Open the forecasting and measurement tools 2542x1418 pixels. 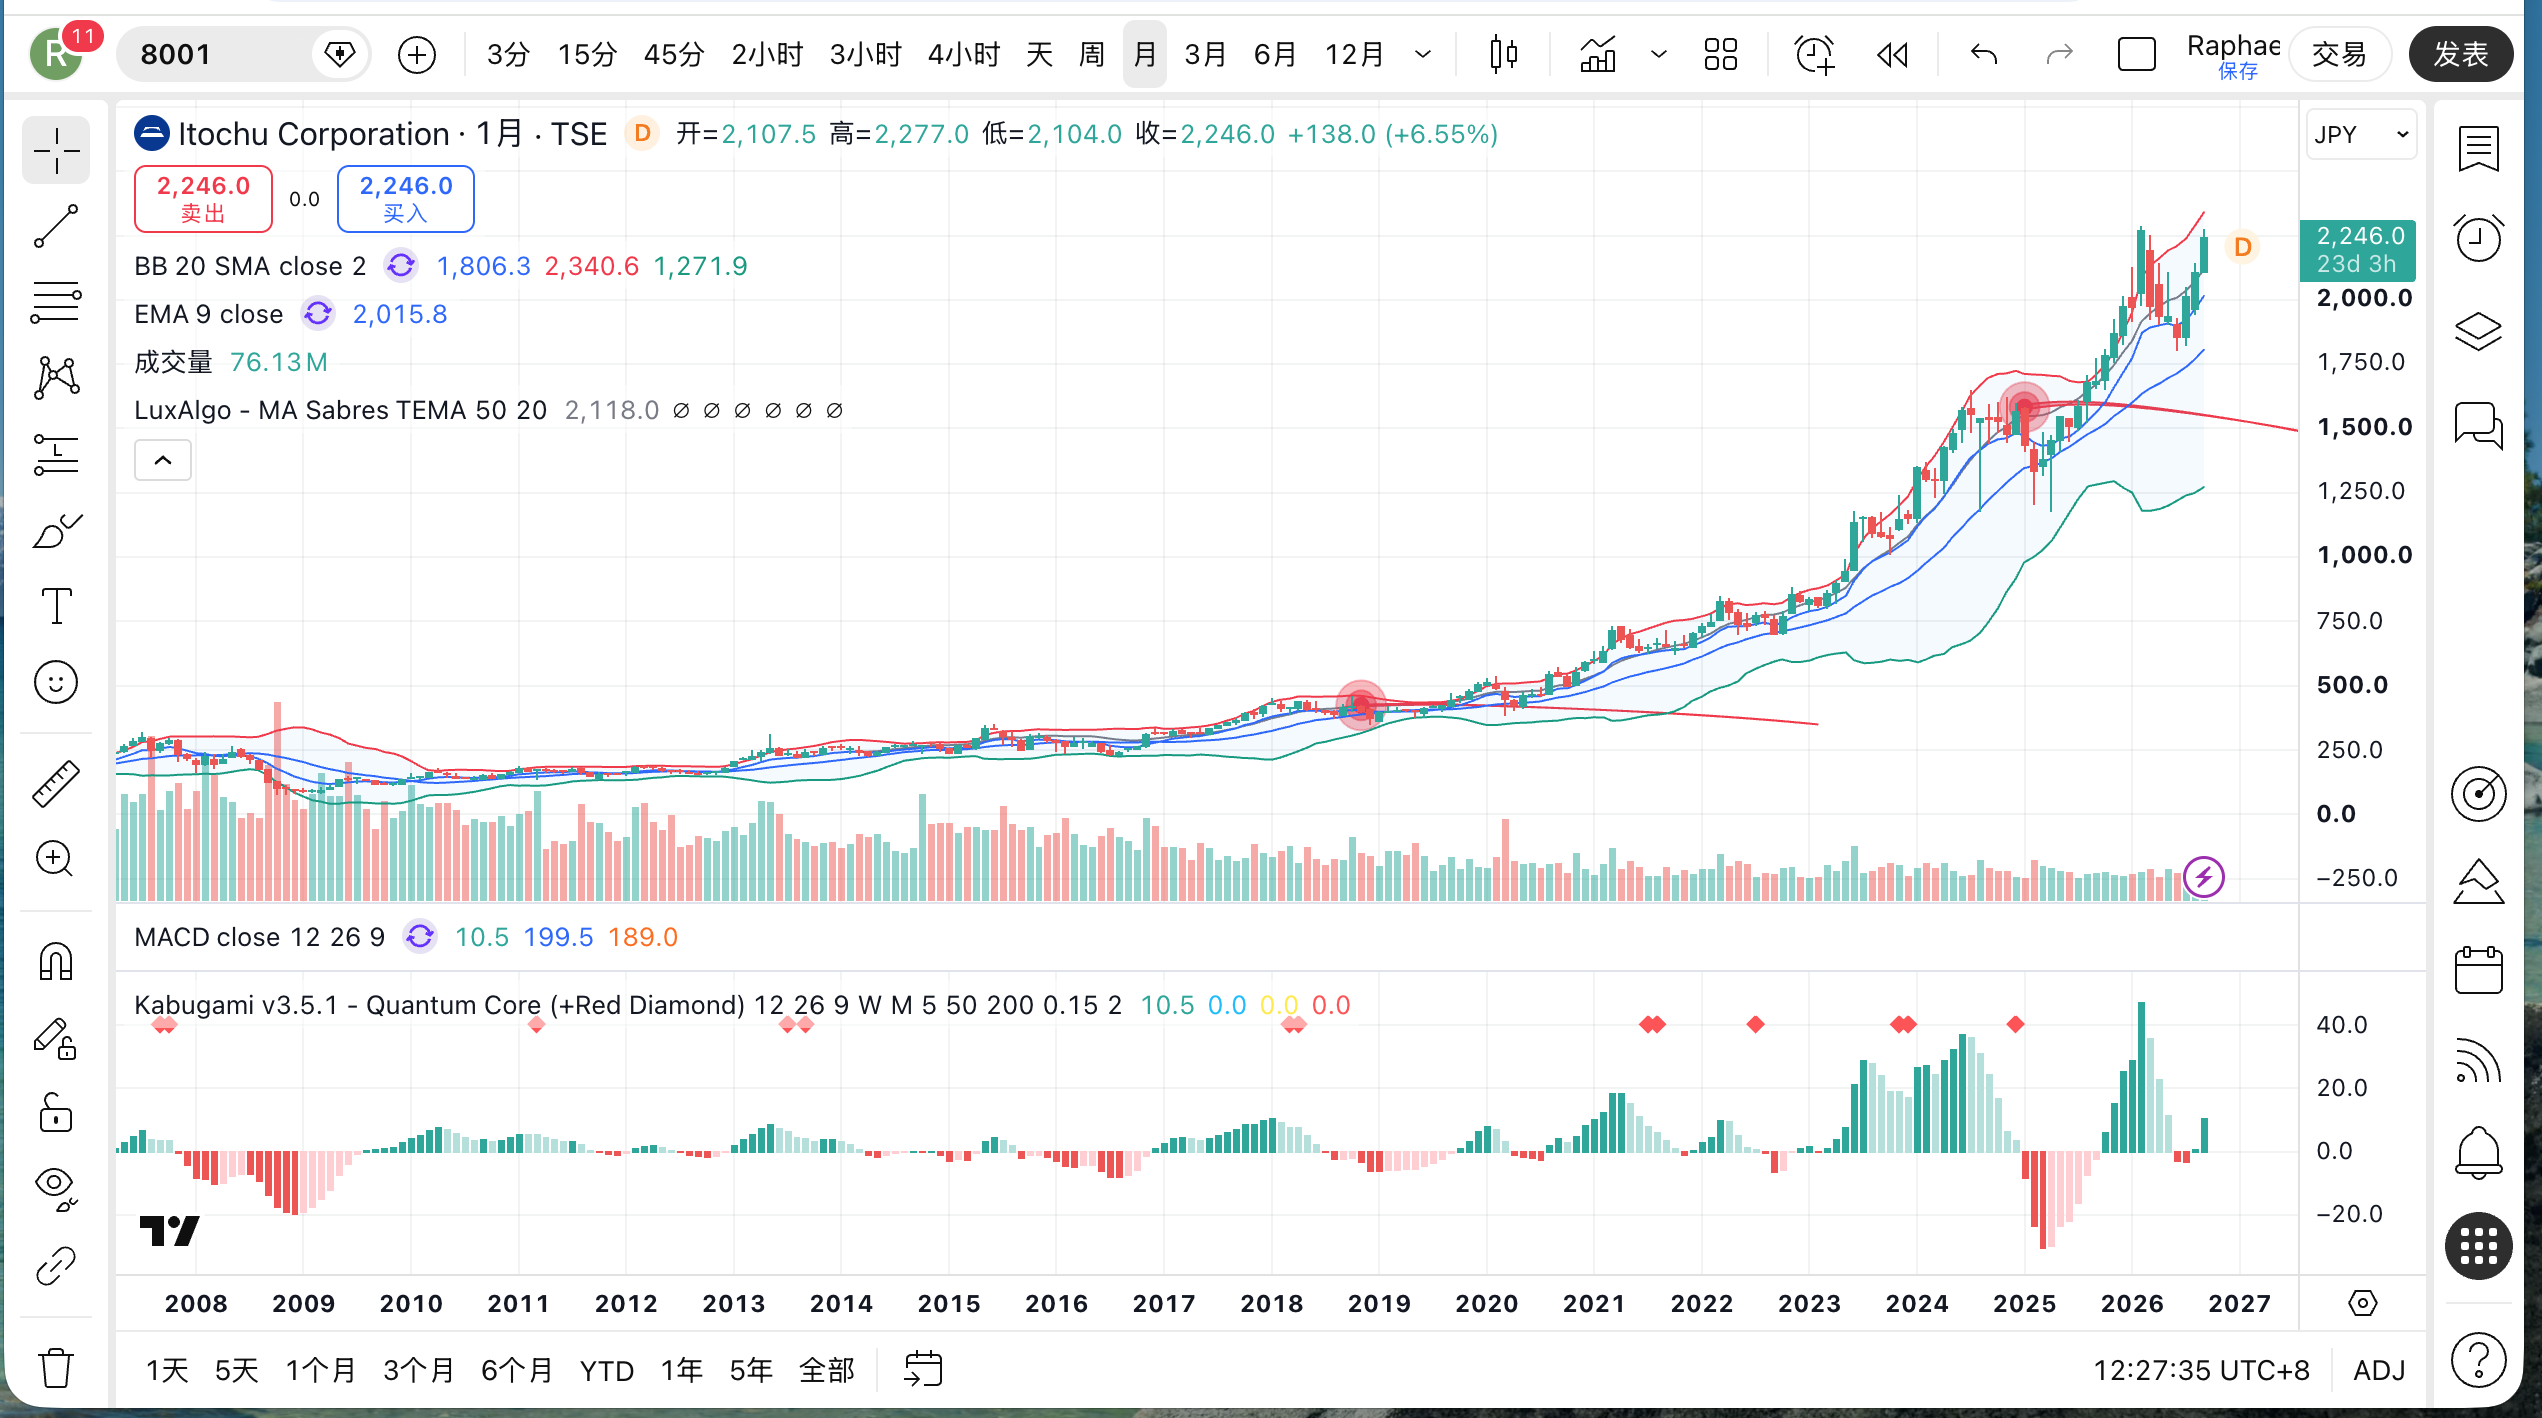tap(56, 455)
